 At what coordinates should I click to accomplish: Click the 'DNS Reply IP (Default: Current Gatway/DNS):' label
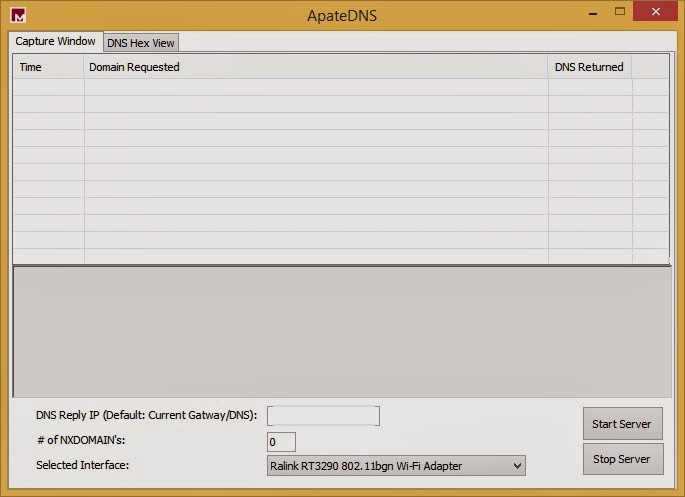tap(146, 415)
